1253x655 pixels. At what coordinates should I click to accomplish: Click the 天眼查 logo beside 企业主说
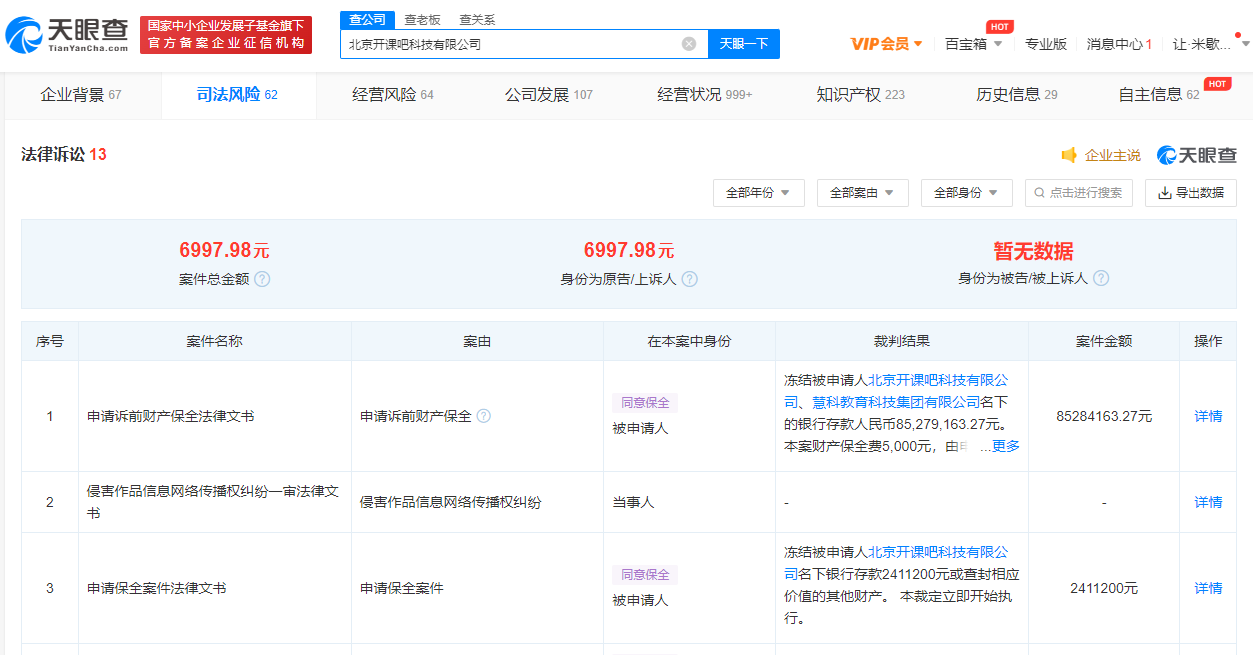pos(1197,155)
